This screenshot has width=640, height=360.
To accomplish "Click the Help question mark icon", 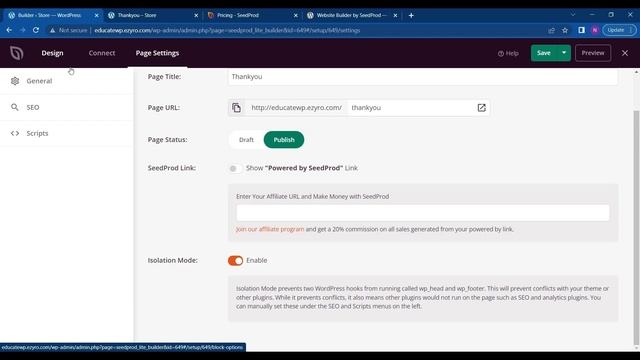I will coord(501,53).
